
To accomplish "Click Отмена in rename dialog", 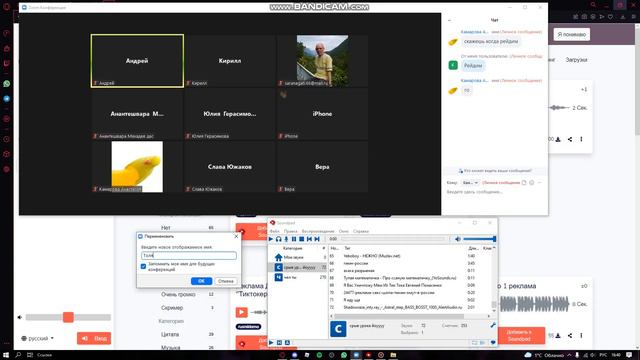I will tap(226, 281).
